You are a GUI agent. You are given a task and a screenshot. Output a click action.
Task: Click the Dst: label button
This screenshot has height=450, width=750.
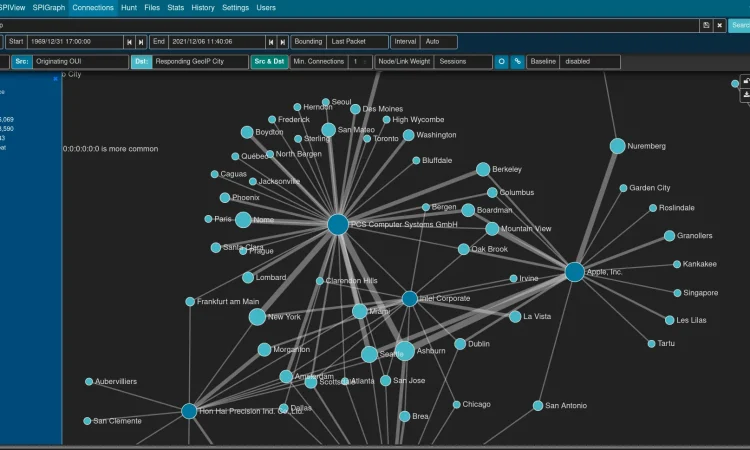point(142,62)
